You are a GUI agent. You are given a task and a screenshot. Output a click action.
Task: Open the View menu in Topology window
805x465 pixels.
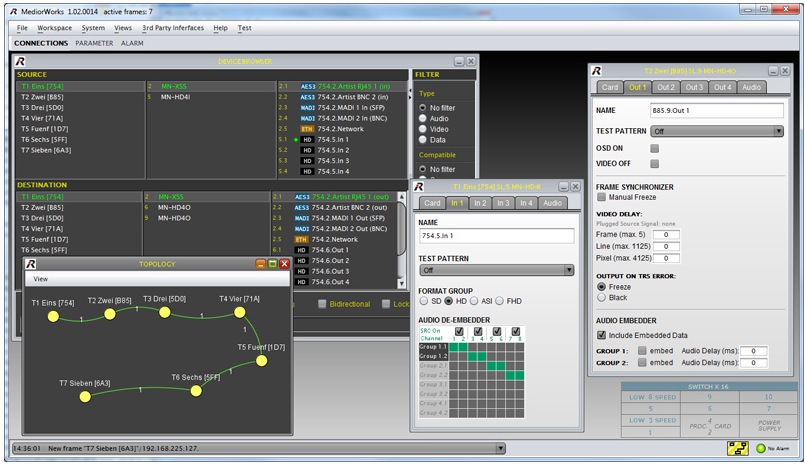(41, 279)
